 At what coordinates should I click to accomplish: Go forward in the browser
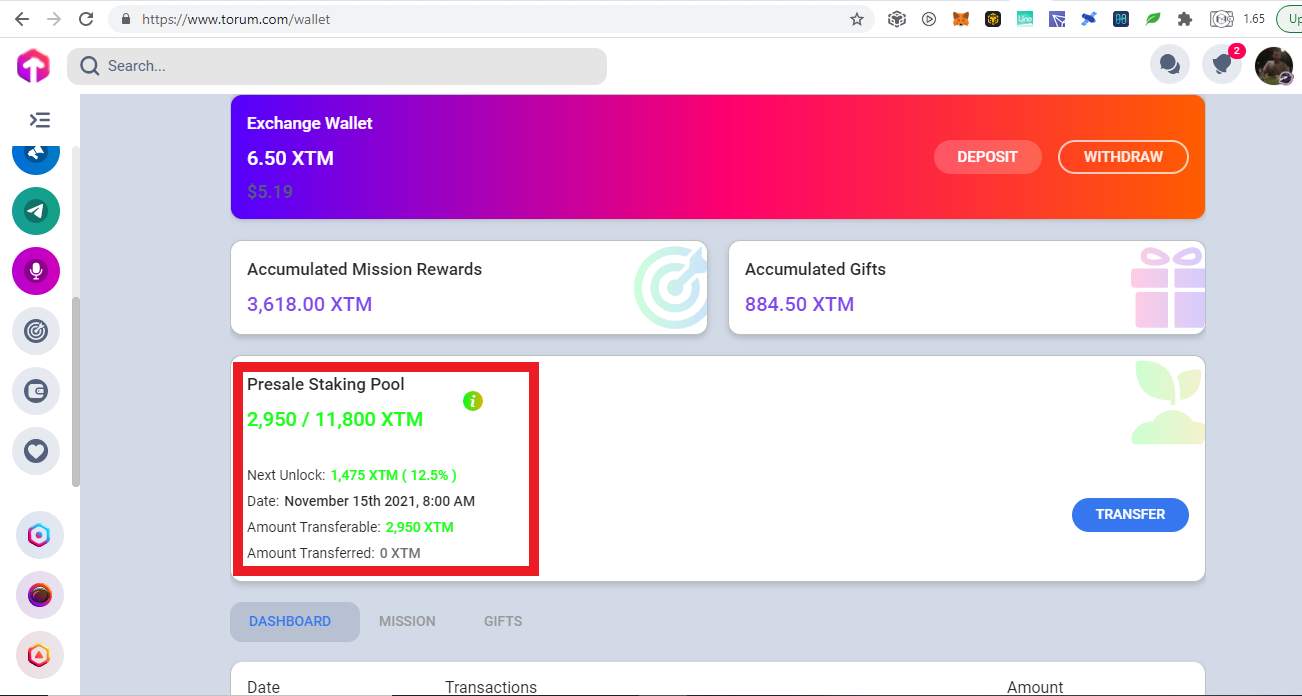pos(54,19)
